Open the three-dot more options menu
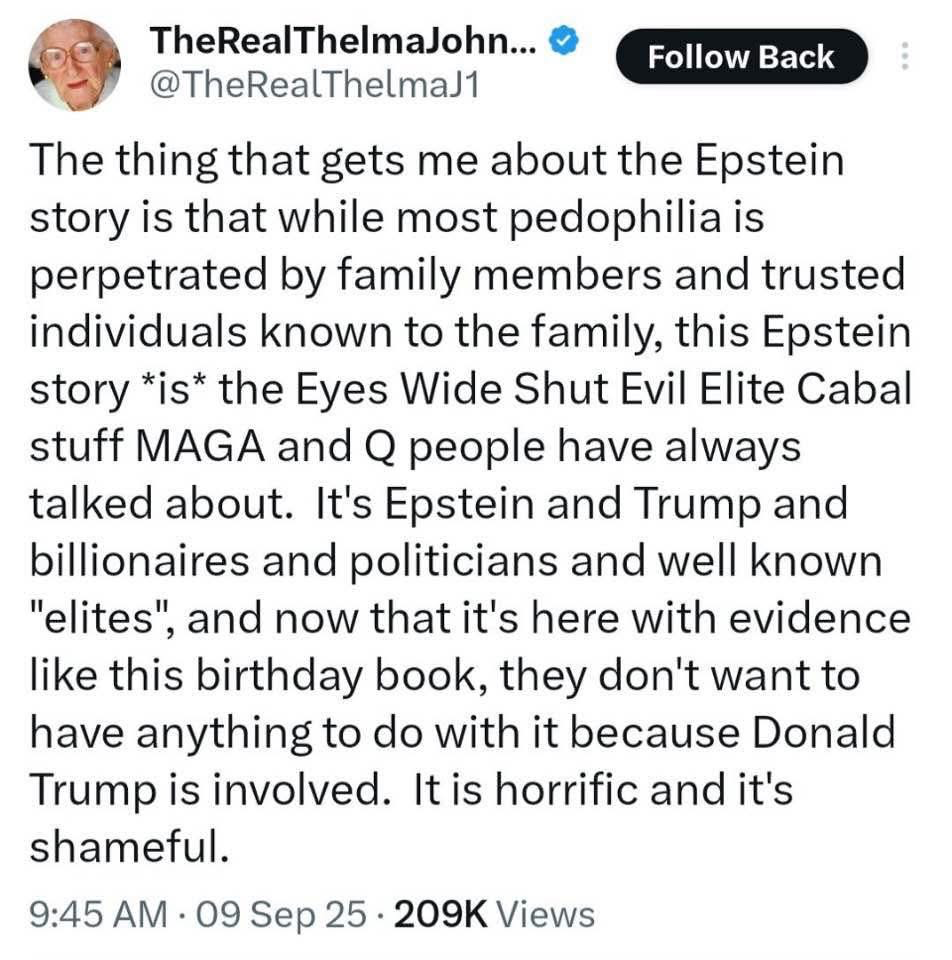 [x=906, y=56]
